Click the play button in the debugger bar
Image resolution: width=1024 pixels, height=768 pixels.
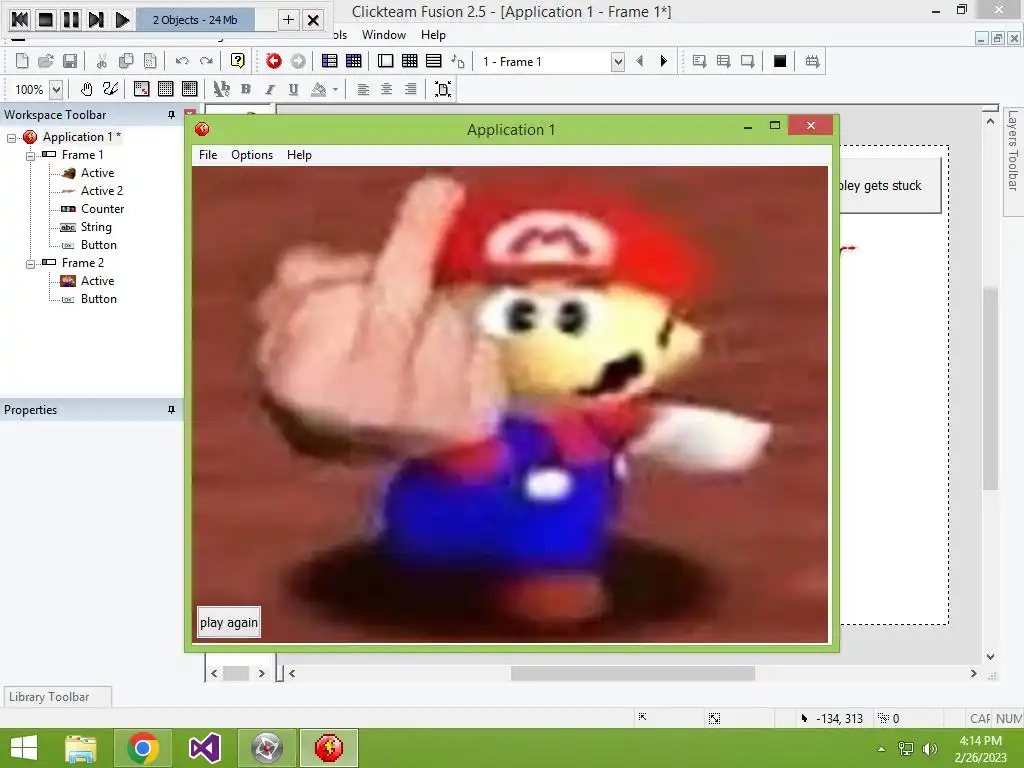[x=121, y=20]
